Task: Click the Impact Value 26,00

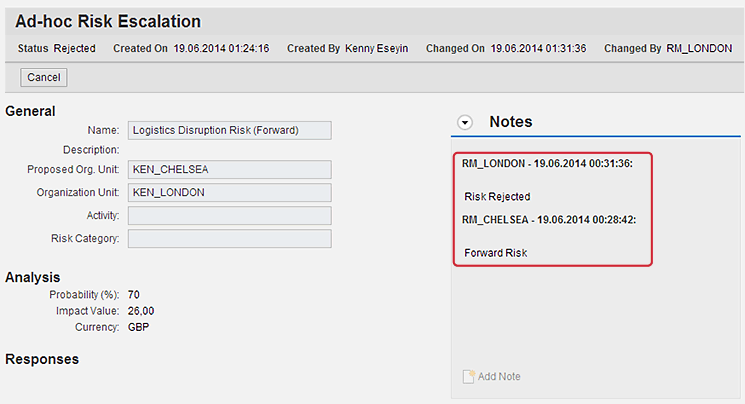Action: point(141,311)
